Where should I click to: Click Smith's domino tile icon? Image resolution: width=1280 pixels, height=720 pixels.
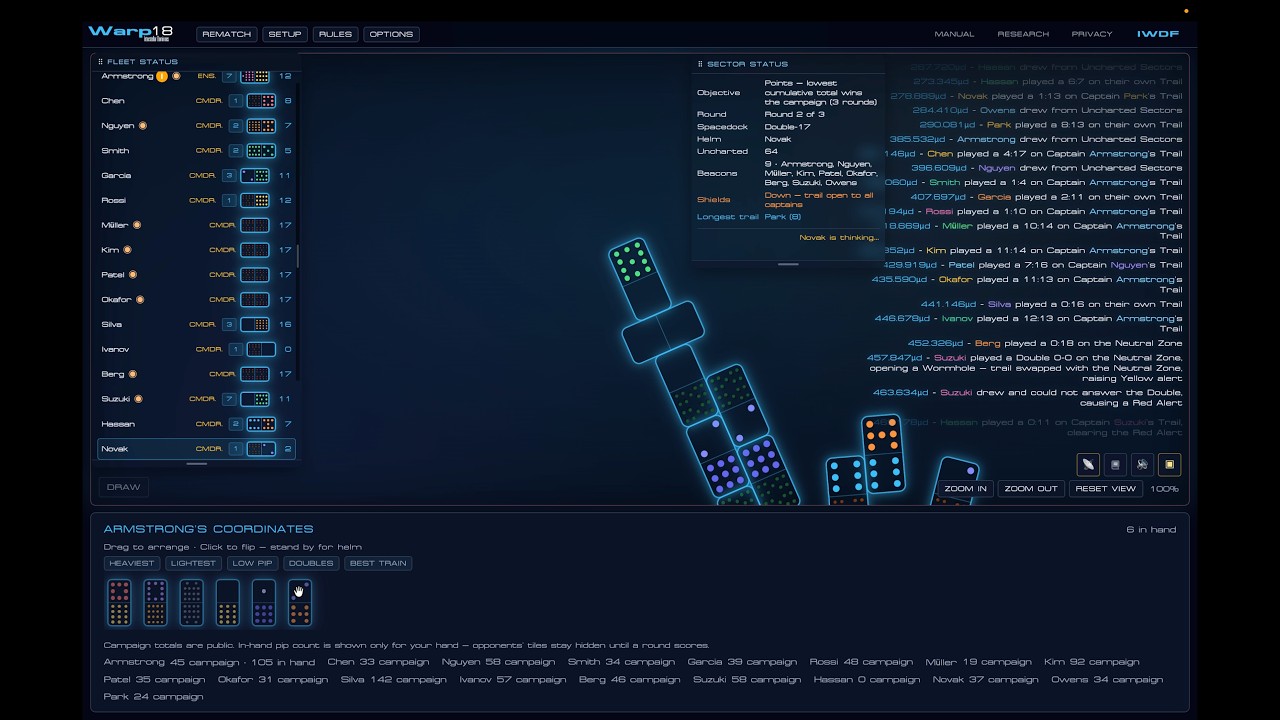(x=261, y=151)
